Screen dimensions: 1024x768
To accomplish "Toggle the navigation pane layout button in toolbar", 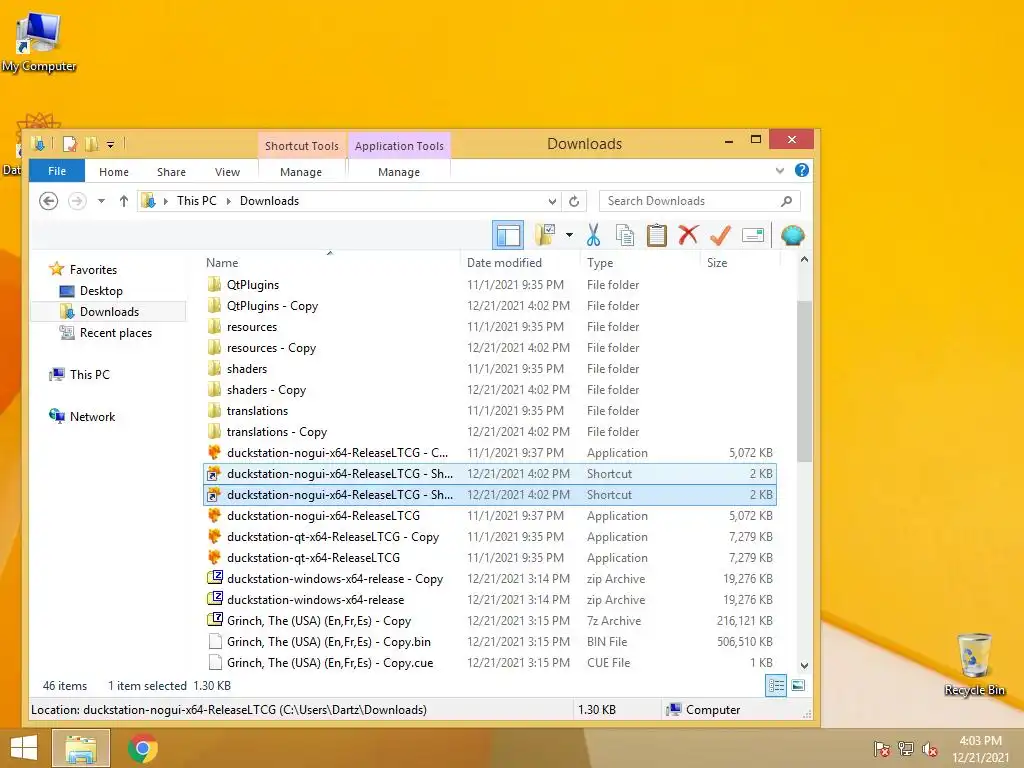I will [x=507, y=235].
